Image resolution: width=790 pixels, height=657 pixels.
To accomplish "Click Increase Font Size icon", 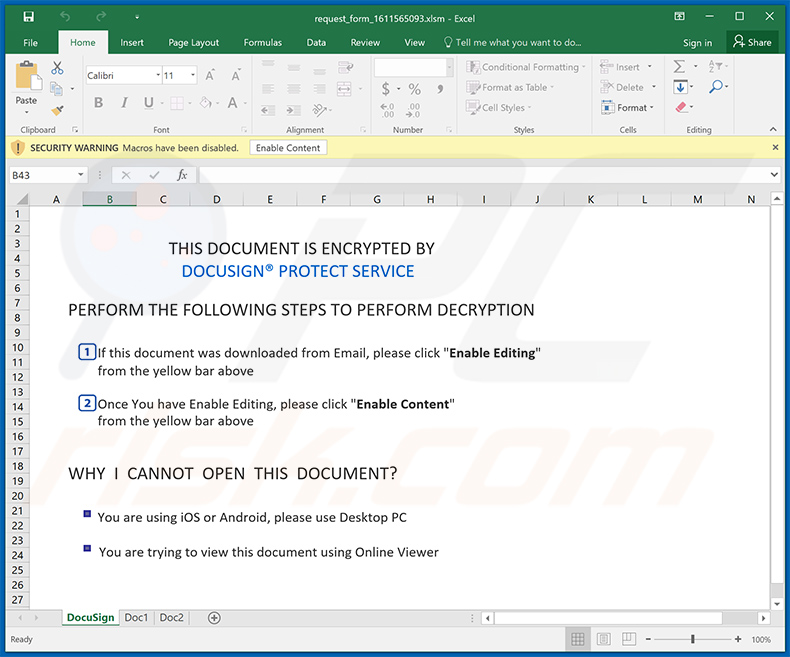I will (x=210, y=75).
